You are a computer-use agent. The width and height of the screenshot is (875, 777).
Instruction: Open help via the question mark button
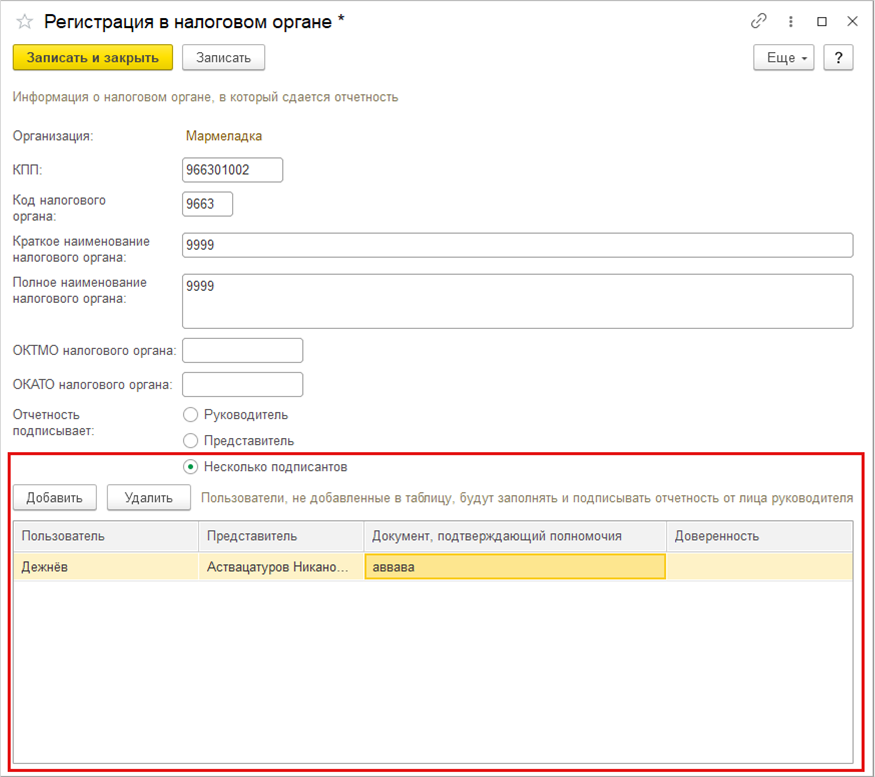tap(838, 57)
